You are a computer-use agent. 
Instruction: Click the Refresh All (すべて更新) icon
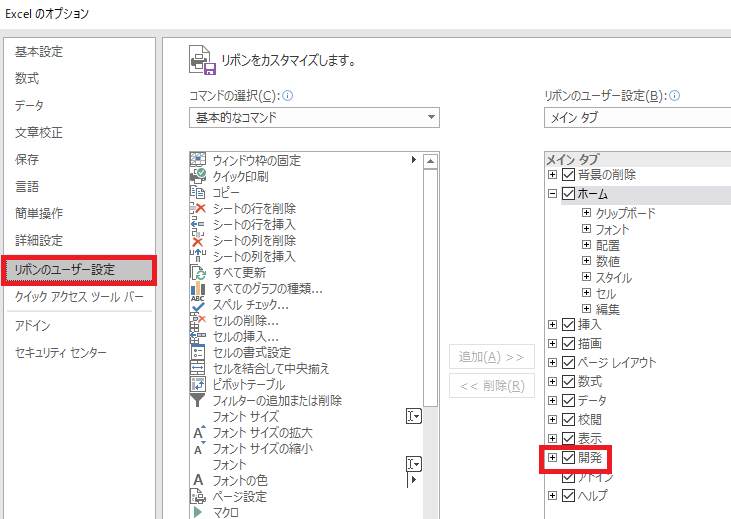[x=198, y=272]
